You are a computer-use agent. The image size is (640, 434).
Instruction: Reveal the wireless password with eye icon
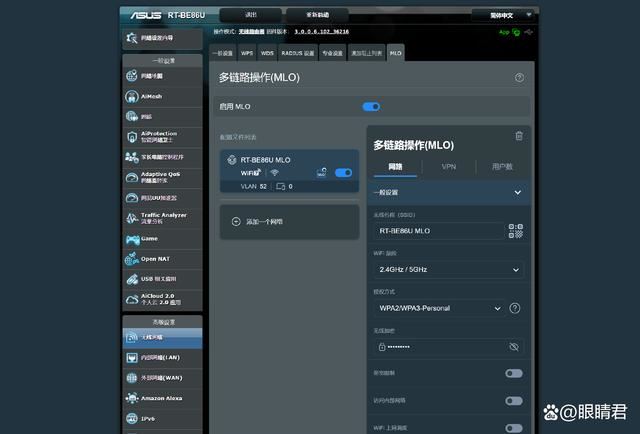[514, 346]
